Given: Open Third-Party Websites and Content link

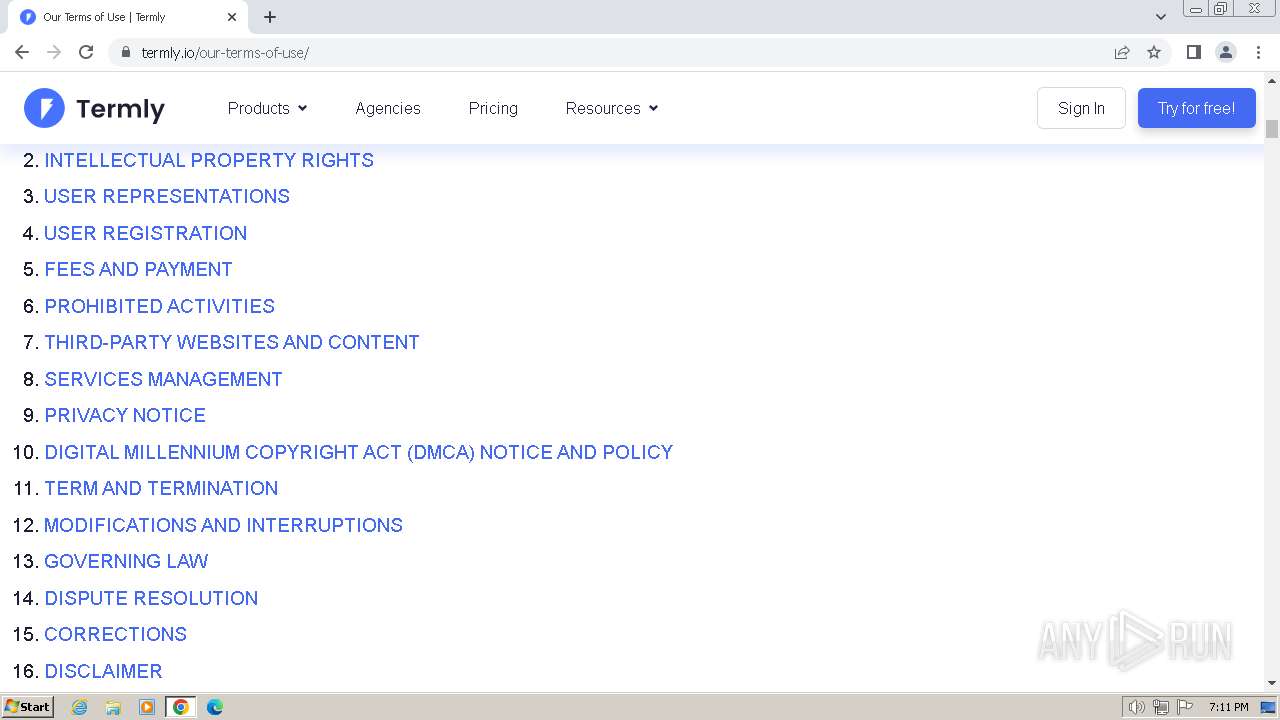Looking at the screenshot, I should coord(232,342).
